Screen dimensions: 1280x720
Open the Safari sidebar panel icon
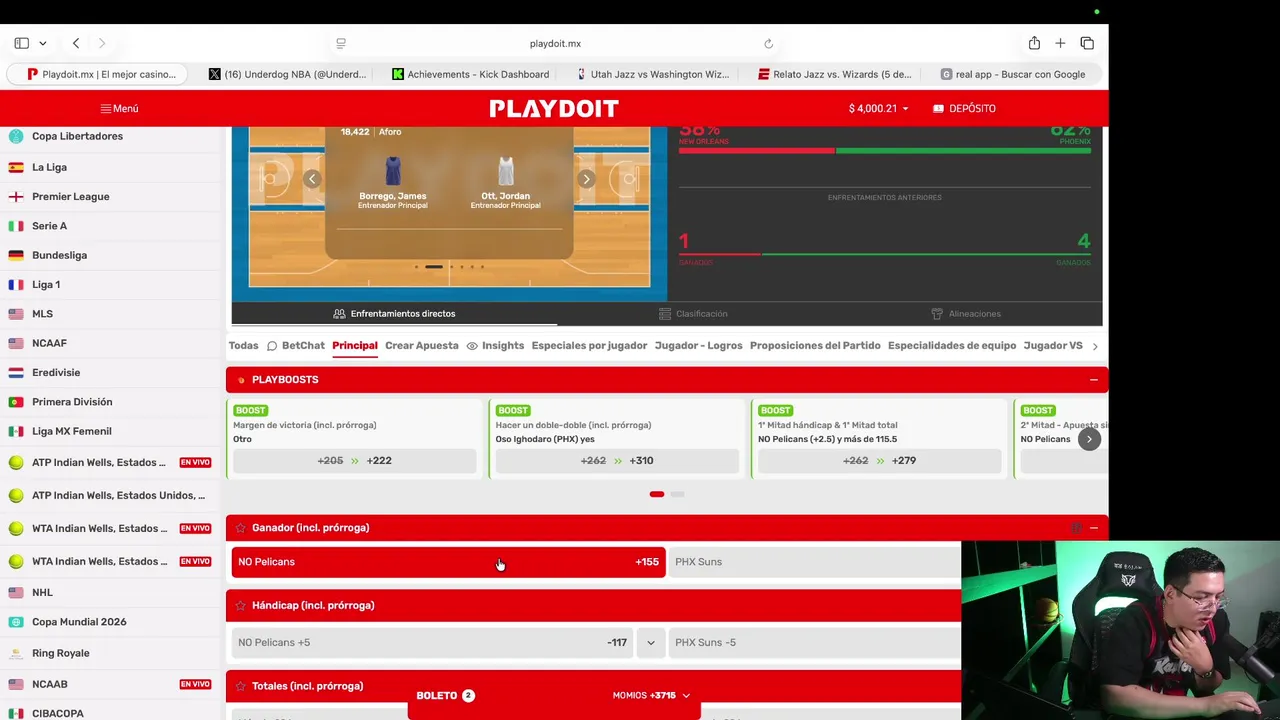21,43
